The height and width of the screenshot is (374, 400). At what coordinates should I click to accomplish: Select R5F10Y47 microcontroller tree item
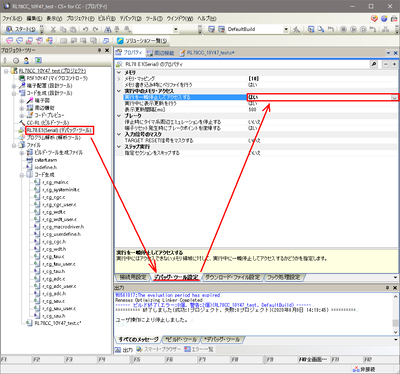57,78
